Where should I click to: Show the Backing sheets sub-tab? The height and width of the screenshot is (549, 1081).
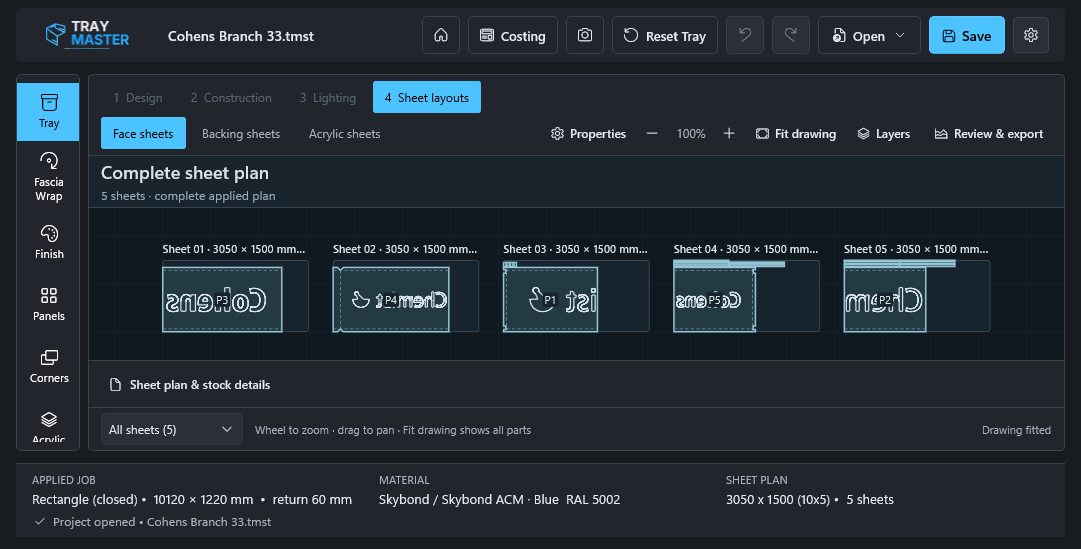point(241,133)
